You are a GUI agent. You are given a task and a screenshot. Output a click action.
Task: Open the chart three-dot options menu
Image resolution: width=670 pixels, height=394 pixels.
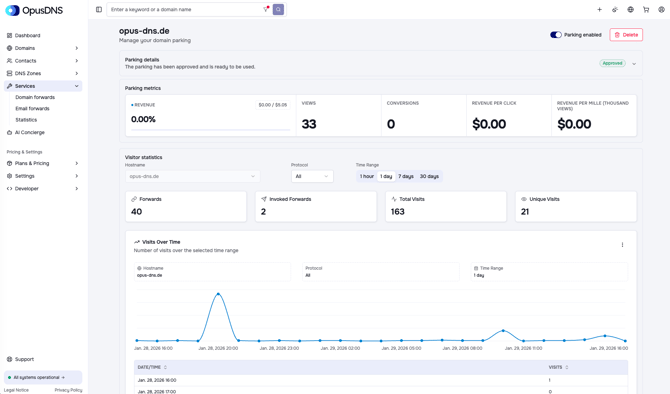tap(622, 245)
